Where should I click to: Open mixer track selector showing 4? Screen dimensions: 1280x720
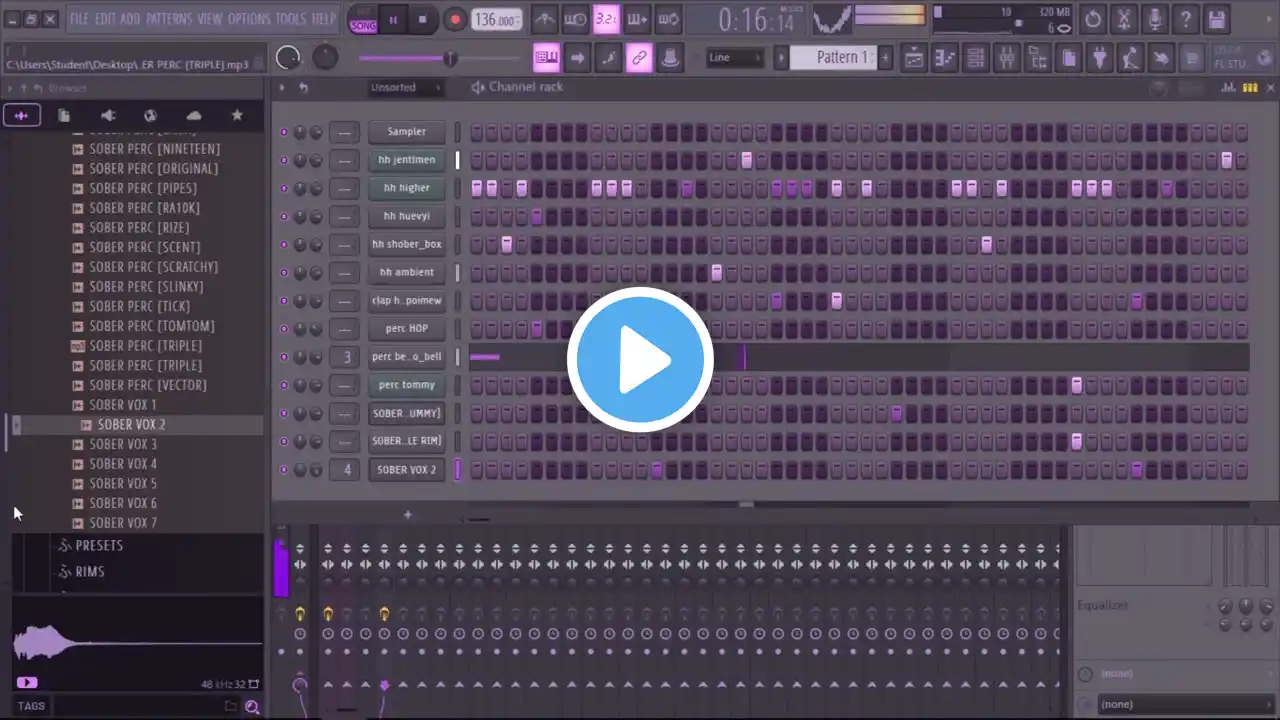[345, 470]
